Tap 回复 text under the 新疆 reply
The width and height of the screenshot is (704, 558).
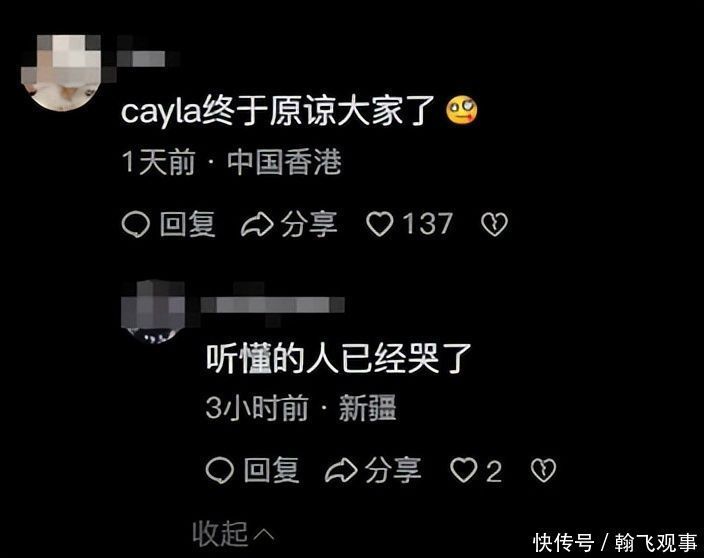click(x=272, y=470)
